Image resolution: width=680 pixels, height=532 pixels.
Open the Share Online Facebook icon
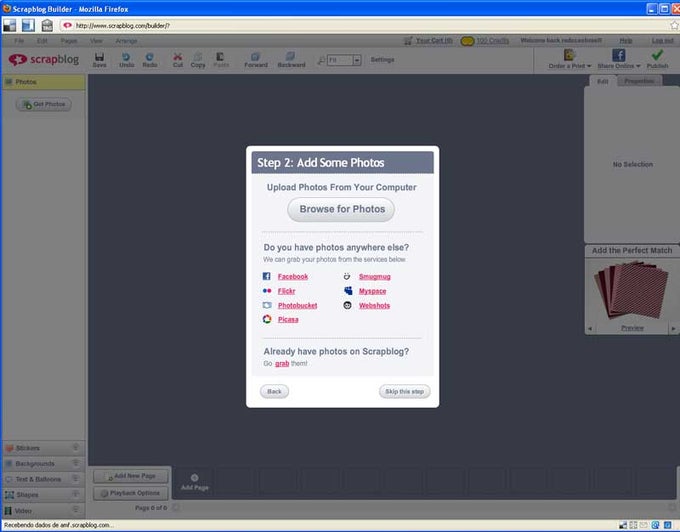pyautogui.click(x=618, y=55)
